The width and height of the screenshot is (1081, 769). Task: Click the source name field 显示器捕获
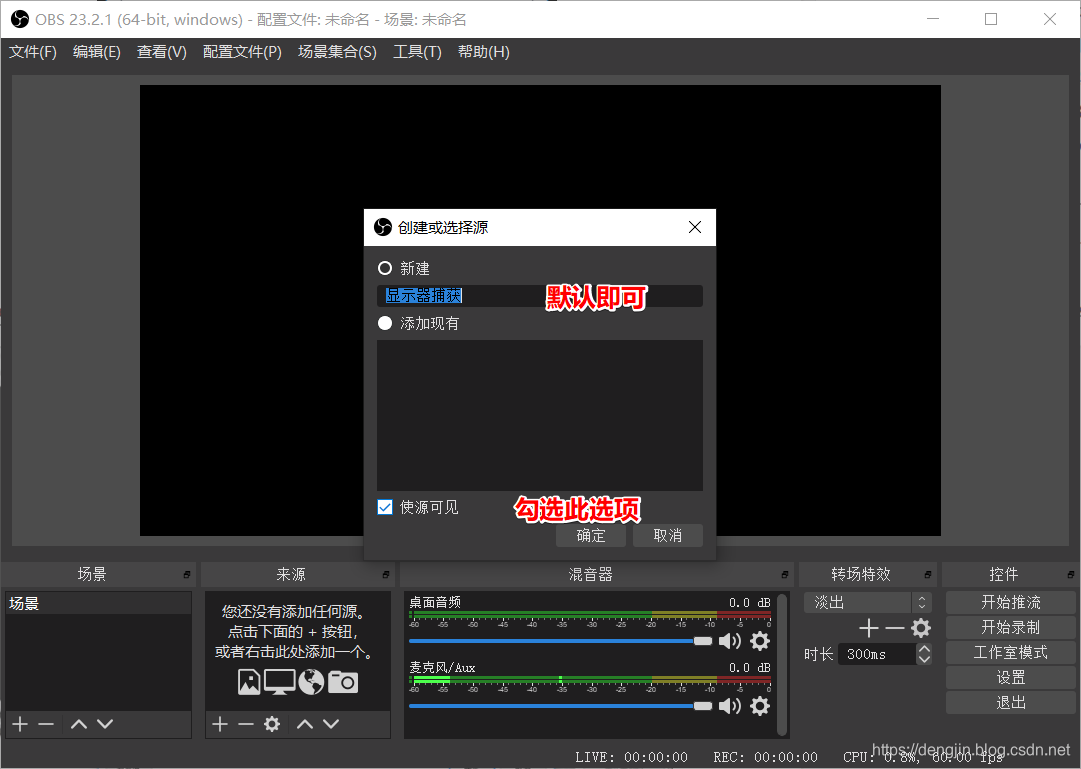tap(540, 296)
